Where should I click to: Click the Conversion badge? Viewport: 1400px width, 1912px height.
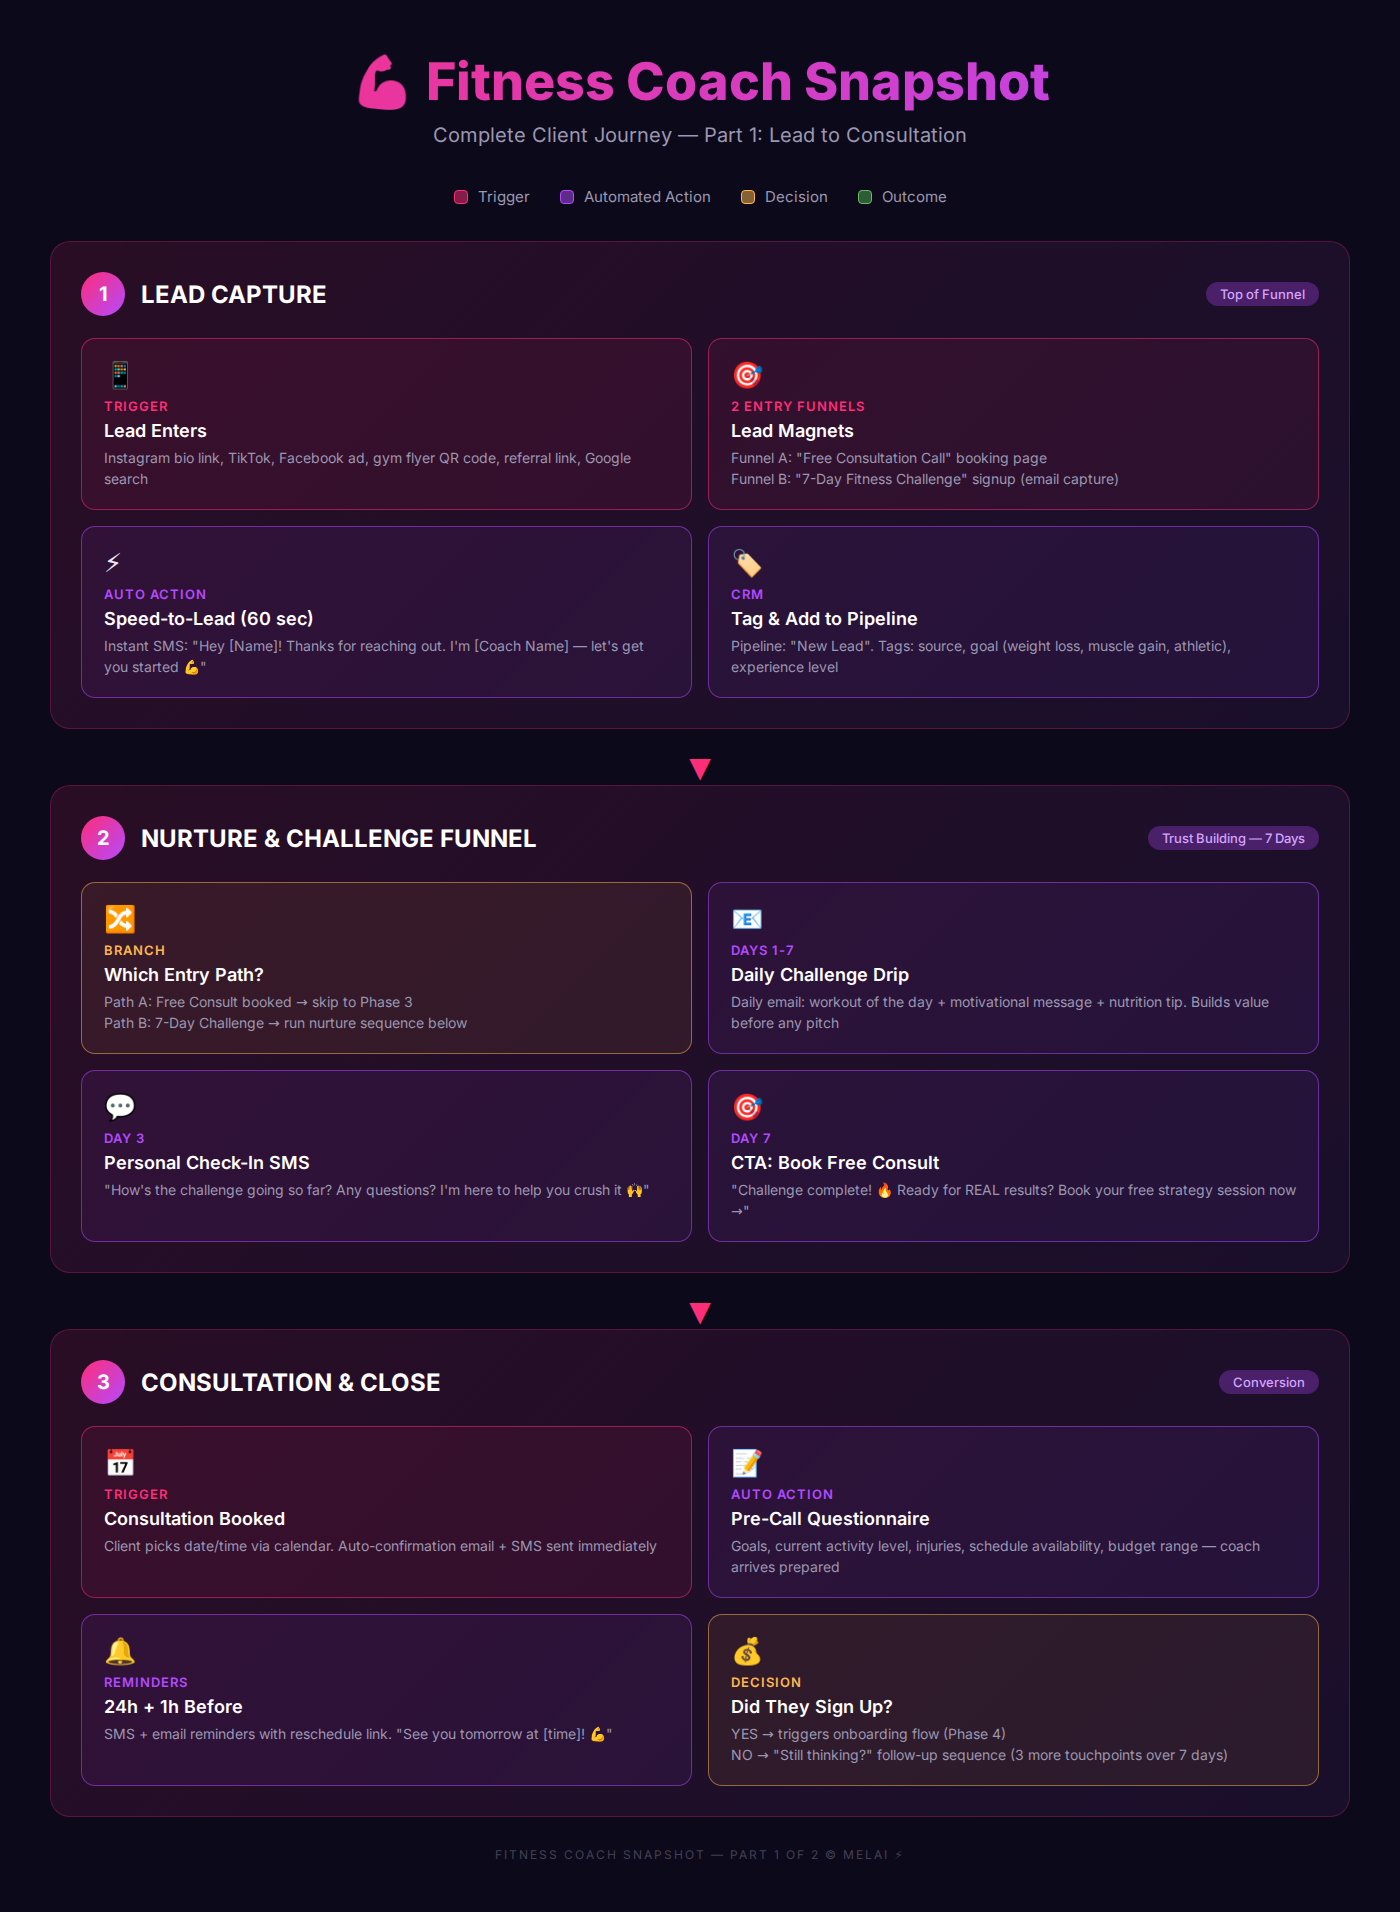coord(1268,1382)
